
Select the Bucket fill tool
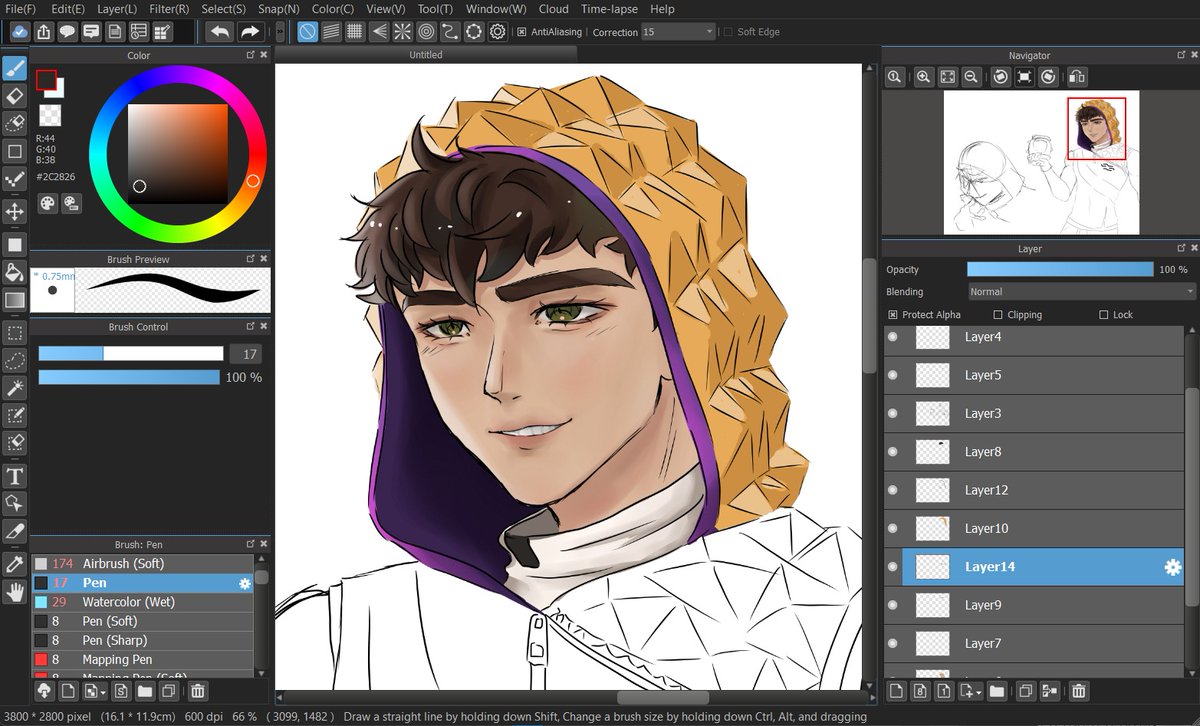14,272
